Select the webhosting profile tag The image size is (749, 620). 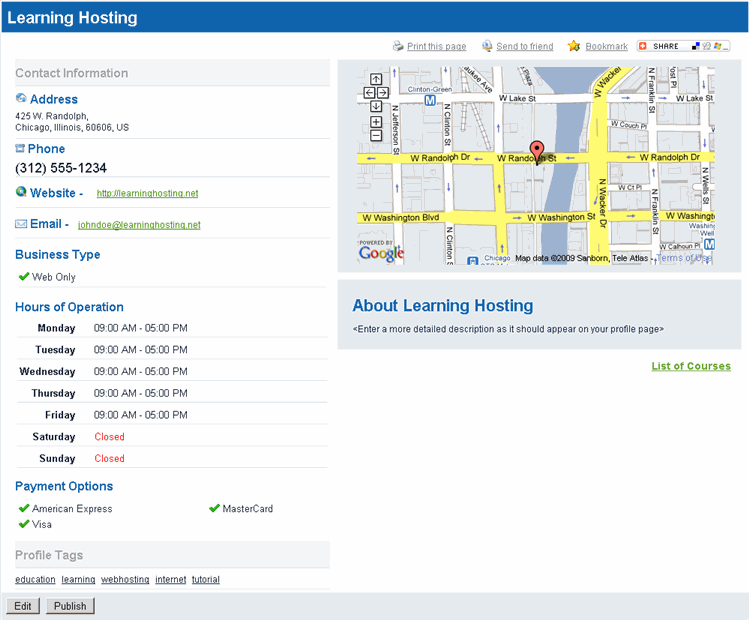point(125,580)
